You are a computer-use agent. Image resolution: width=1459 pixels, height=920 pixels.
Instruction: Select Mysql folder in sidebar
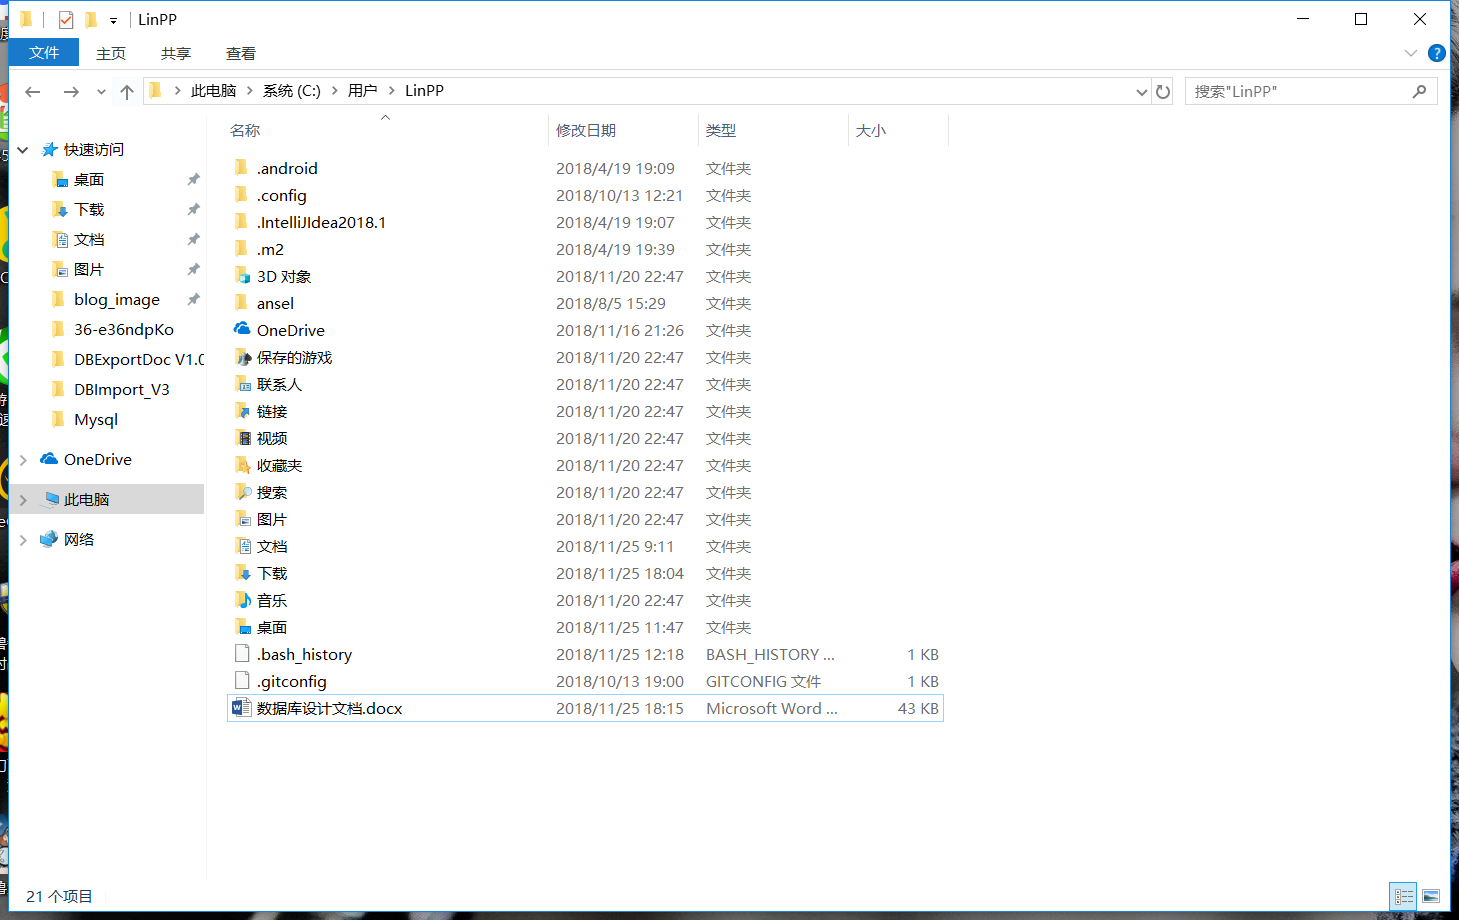(x=96, y=420)
